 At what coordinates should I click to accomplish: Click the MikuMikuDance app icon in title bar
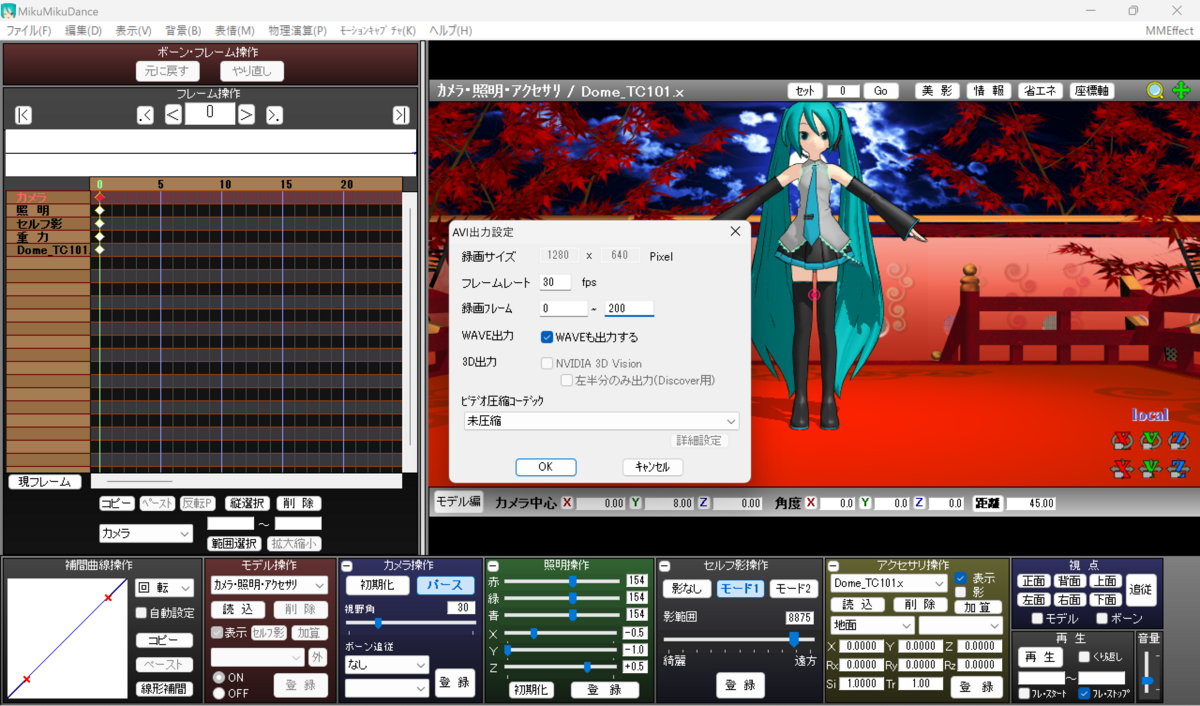(x=9, y=11)
